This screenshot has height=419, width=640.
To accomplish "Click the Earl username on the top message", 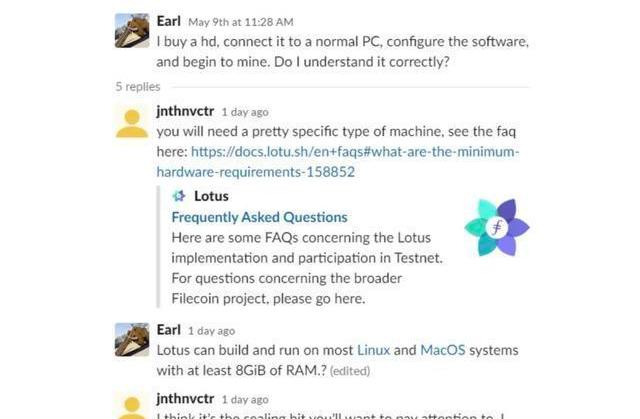I will pos(169,21).
